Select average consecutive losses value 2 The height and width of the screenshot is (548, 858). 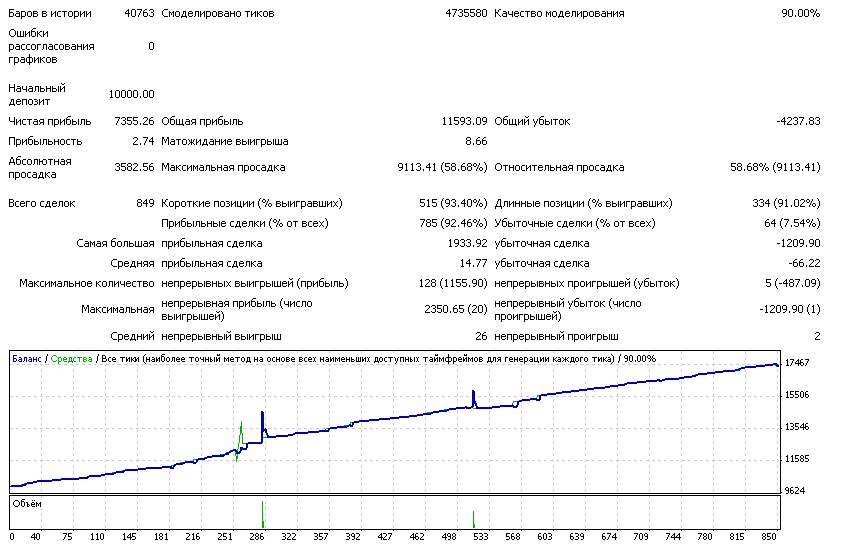[817, 336]
